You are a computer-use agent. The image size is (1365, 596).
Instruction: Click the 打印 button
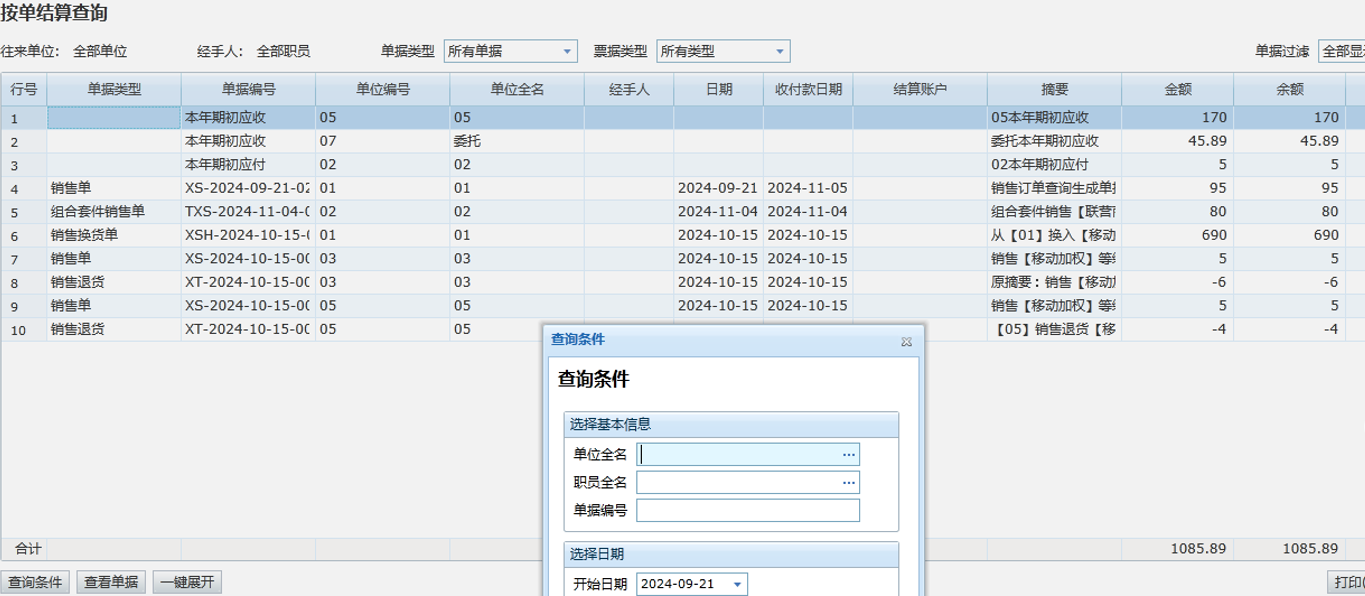(1345, 583)
